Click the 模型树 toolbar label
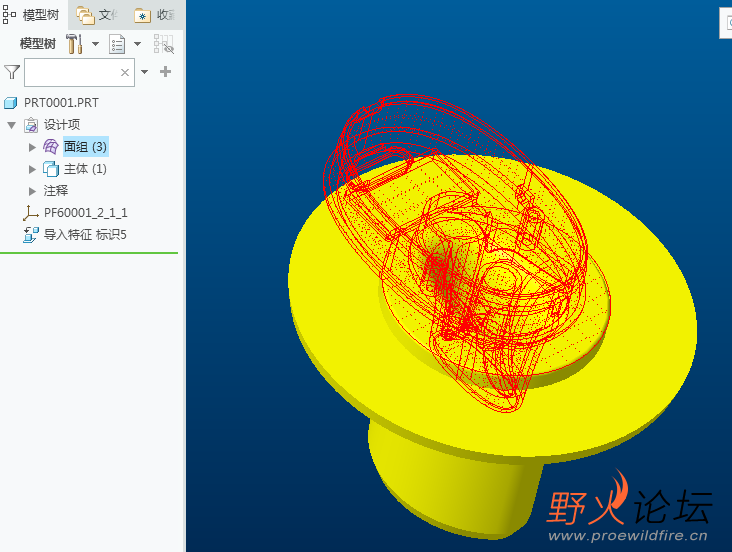 coord(38,44)
